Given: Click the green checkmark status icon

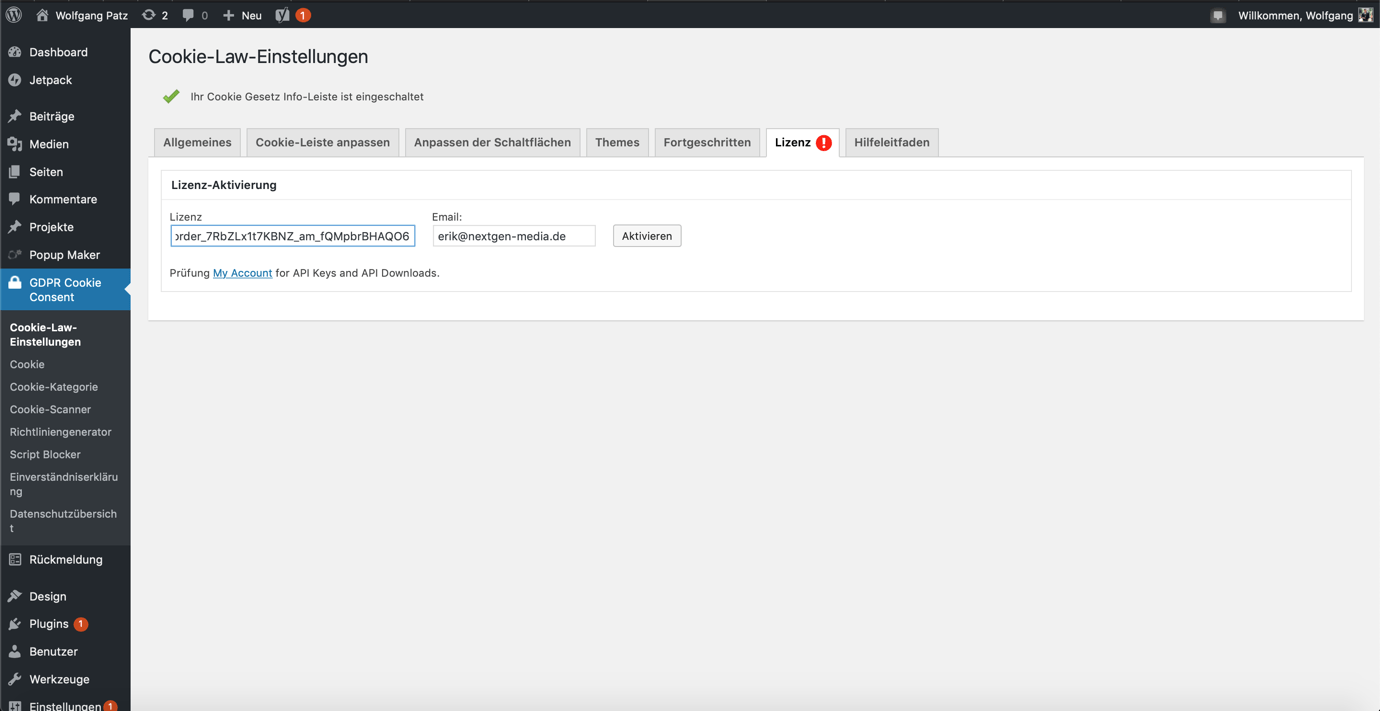Looking at the screenshot, I should 171,96.
